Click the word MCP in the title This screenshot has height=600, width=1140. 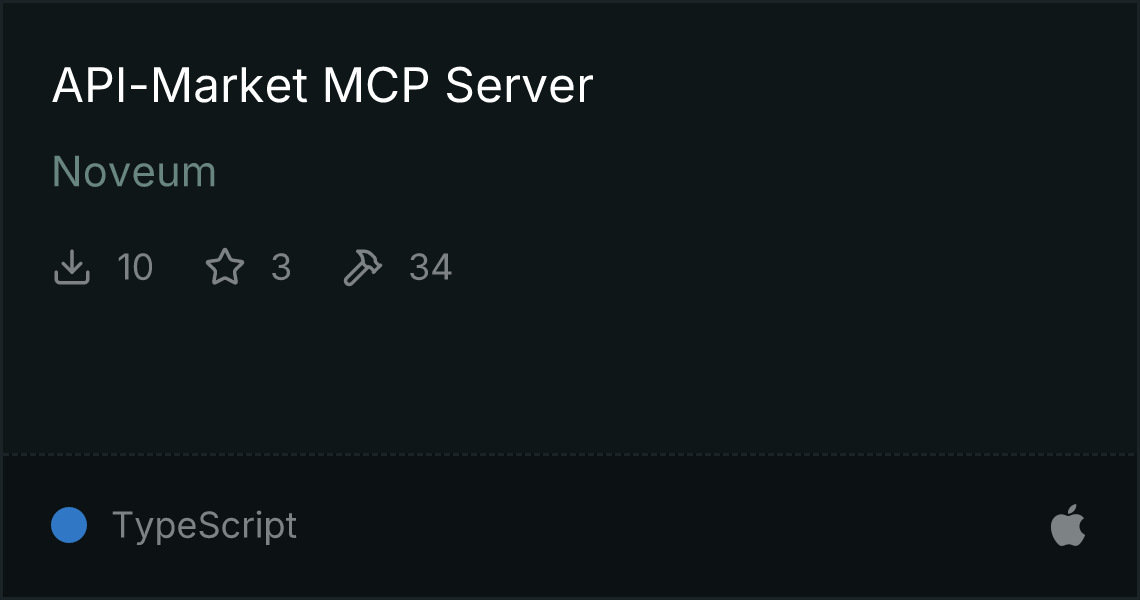point(376,85)
